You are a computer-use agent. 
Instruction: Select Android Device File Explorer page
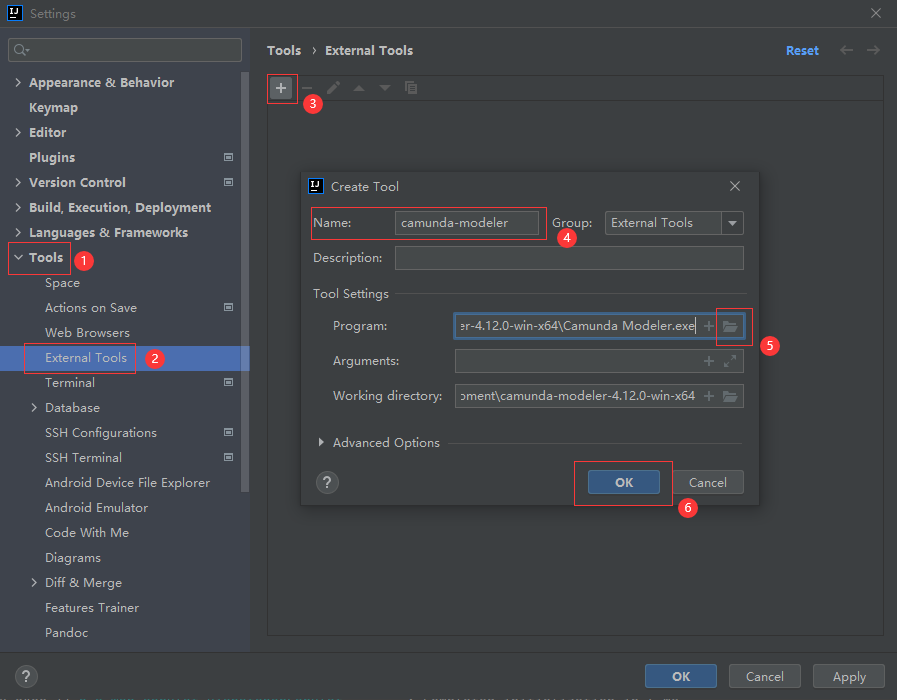click(x=128, y=483)
